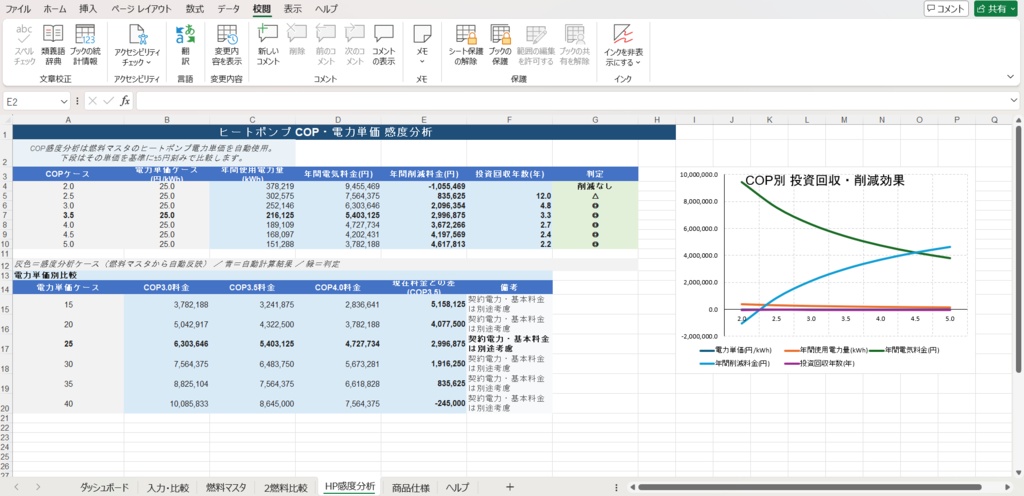Select cell with value 10,085,833
This screenshot has height=496, width=1024.
tap(167, 404)
